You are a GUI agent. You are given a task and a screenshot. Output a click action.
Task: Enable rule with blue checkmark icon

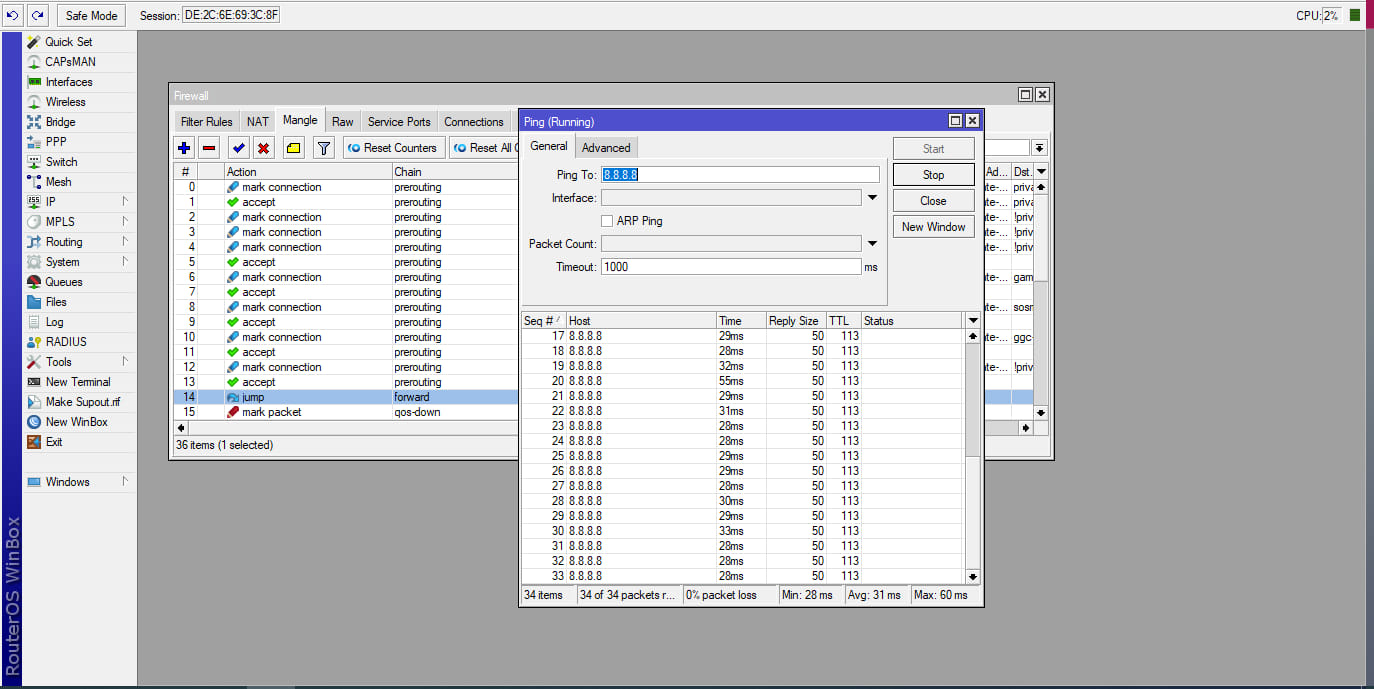click(x=238, y=148)
